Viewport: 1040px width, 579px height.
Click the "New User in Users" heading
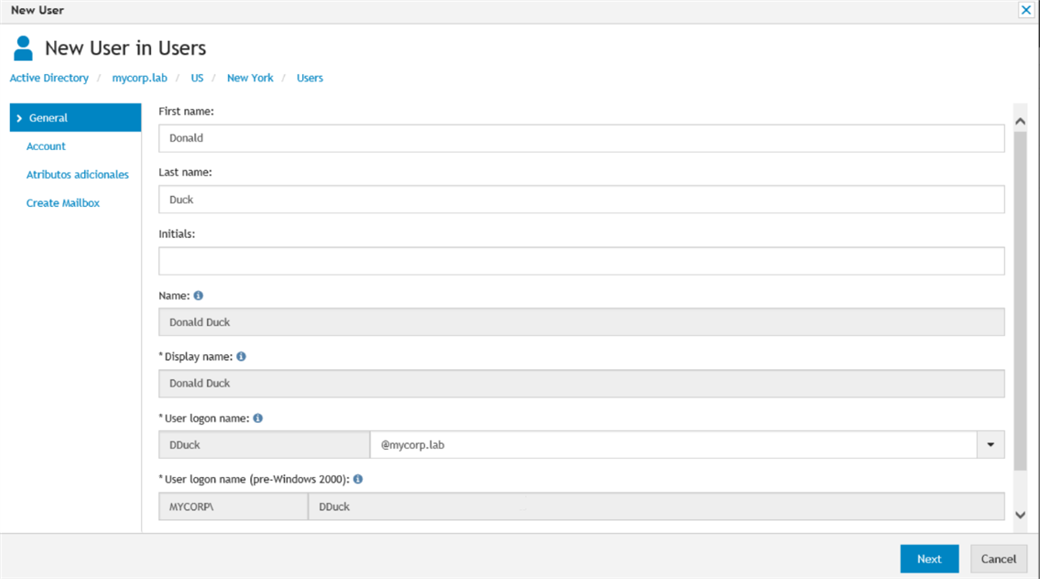coord(125,48)
